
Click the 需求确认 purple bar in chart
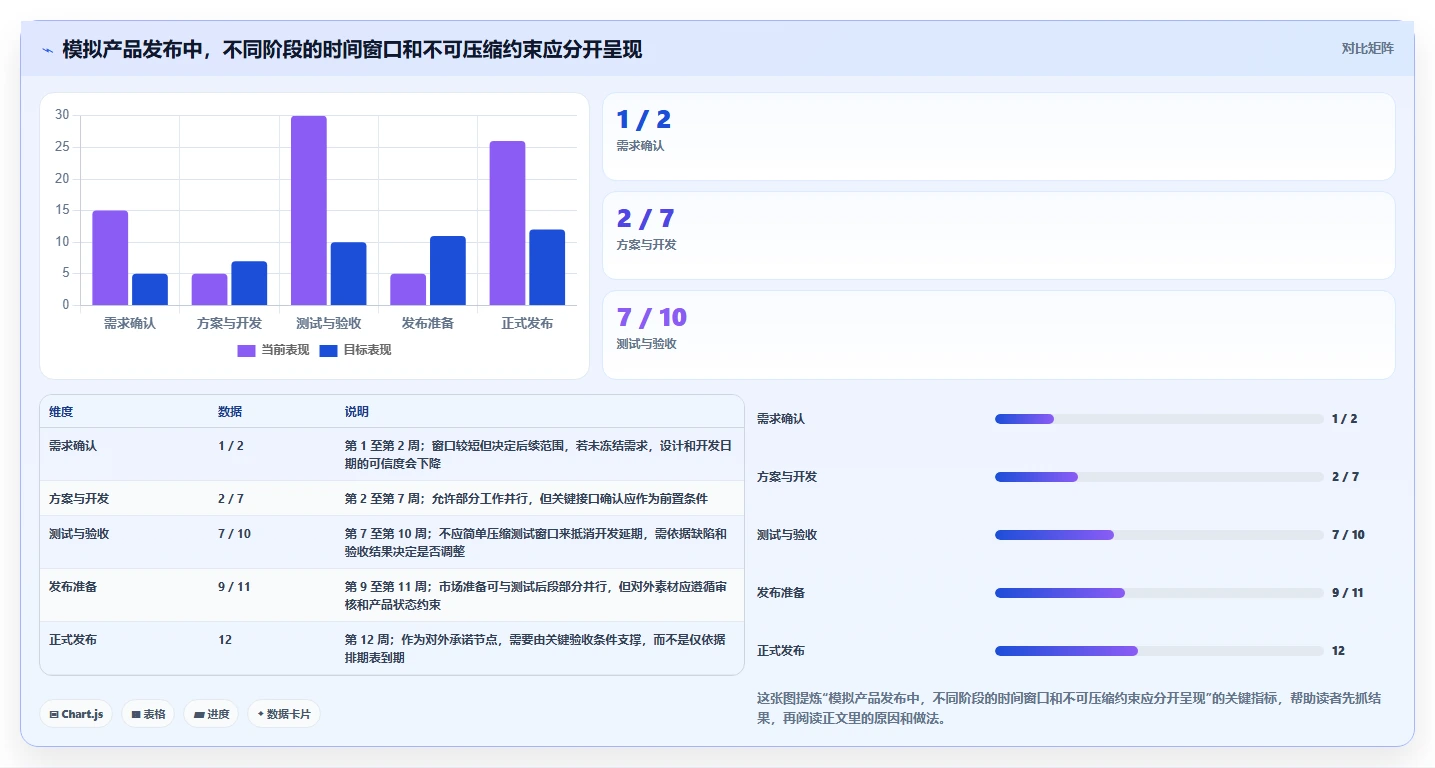[x=110, y=258]
